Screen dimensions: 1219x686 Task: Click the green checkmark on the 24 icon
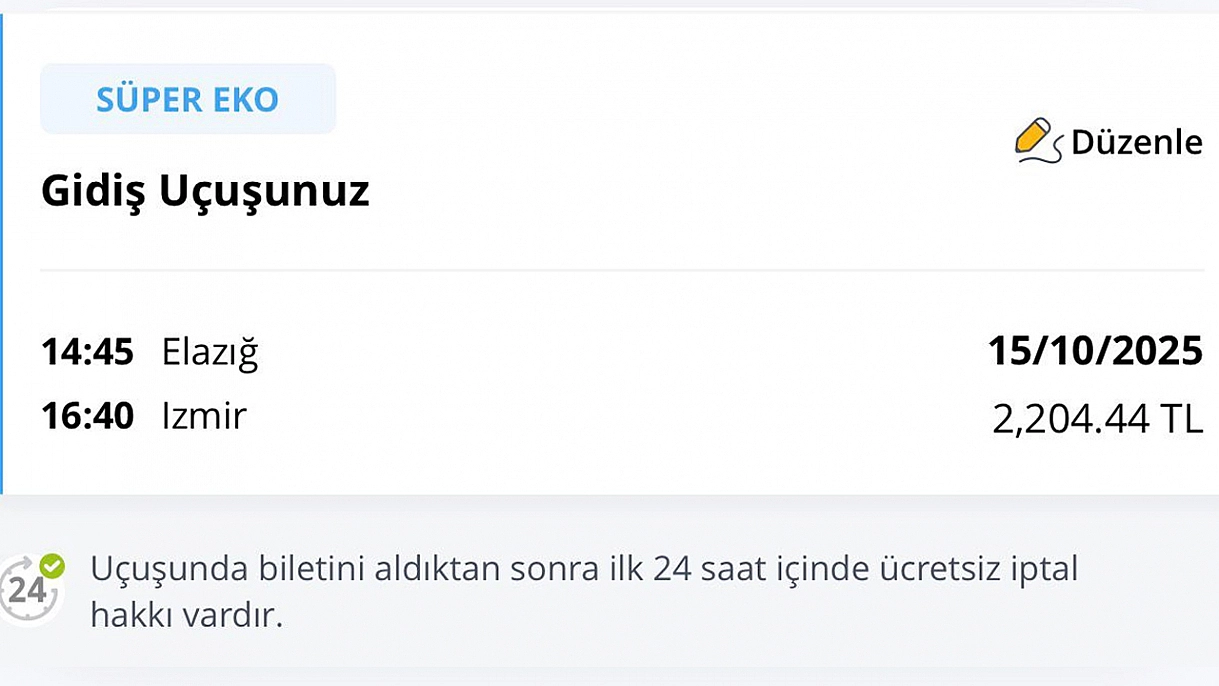[x=51, y=567]
